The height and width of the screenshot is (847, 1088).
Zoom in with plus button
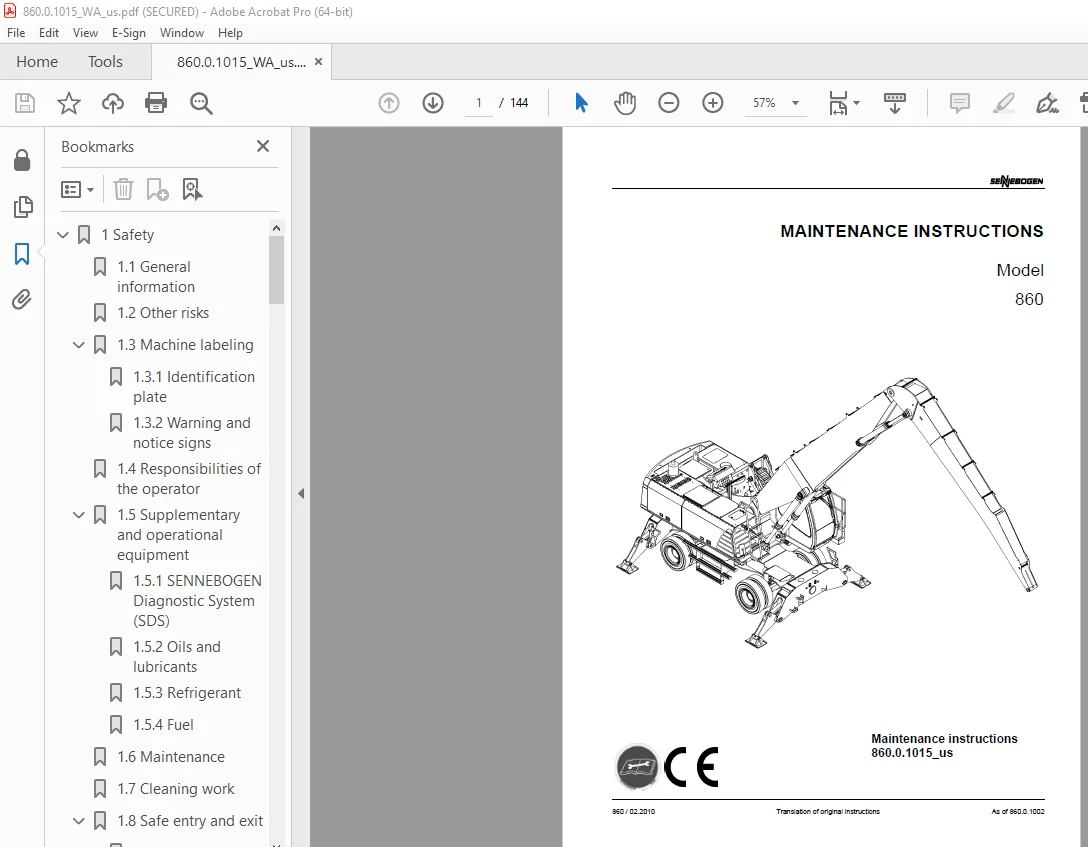pyautogui.click(x=713, y=103)
